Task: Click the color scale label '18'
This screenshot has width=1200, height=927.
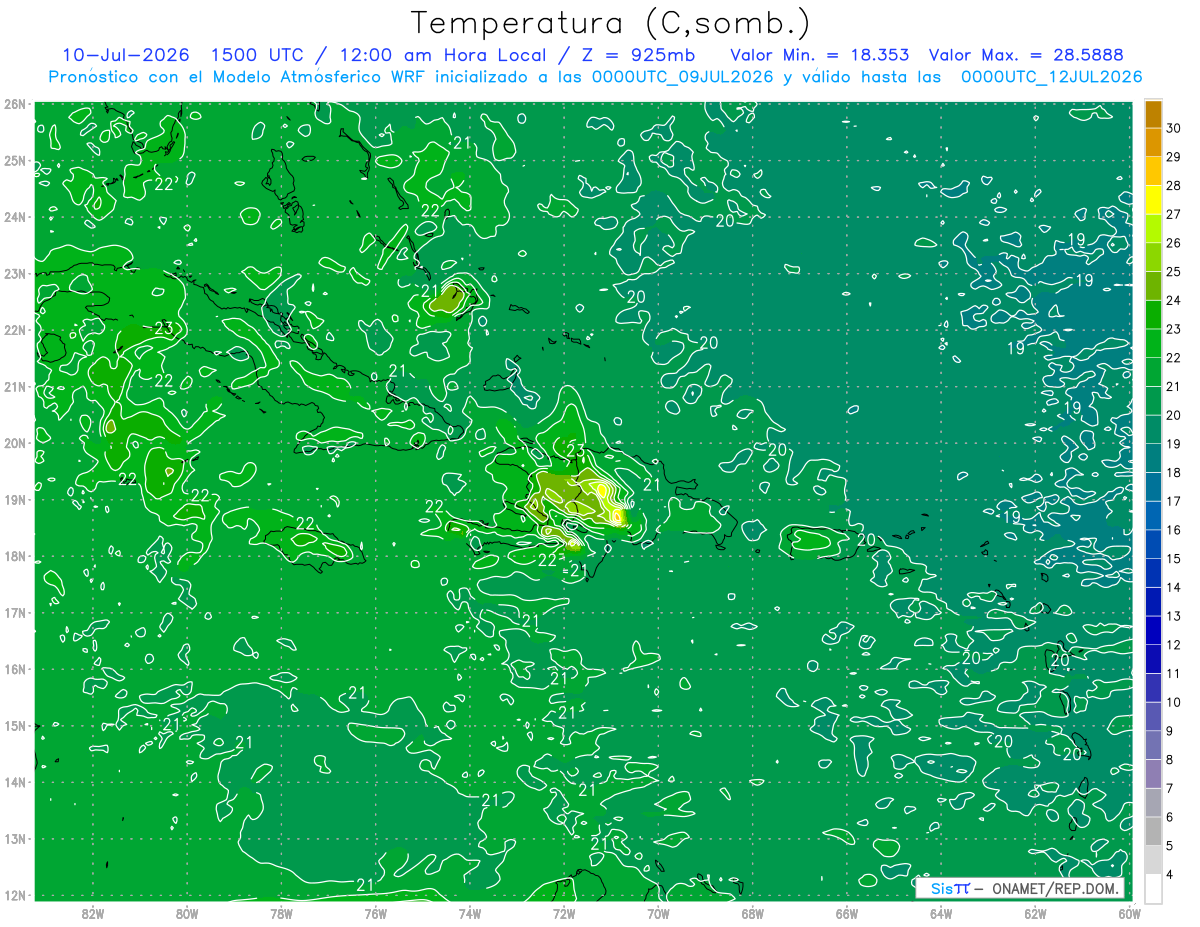Action: (1174, 473)
